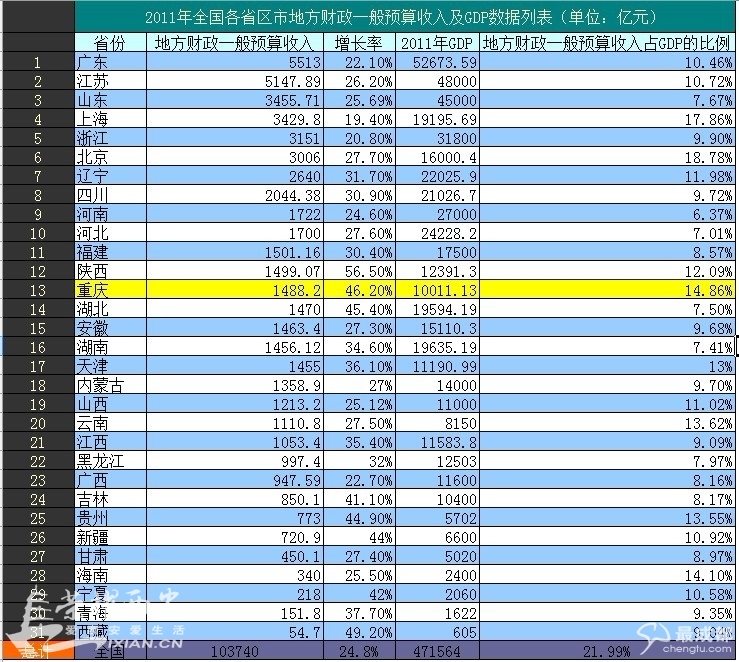Select revenue value 3455.71
This screenshot has width=739, height=662.
235,100
